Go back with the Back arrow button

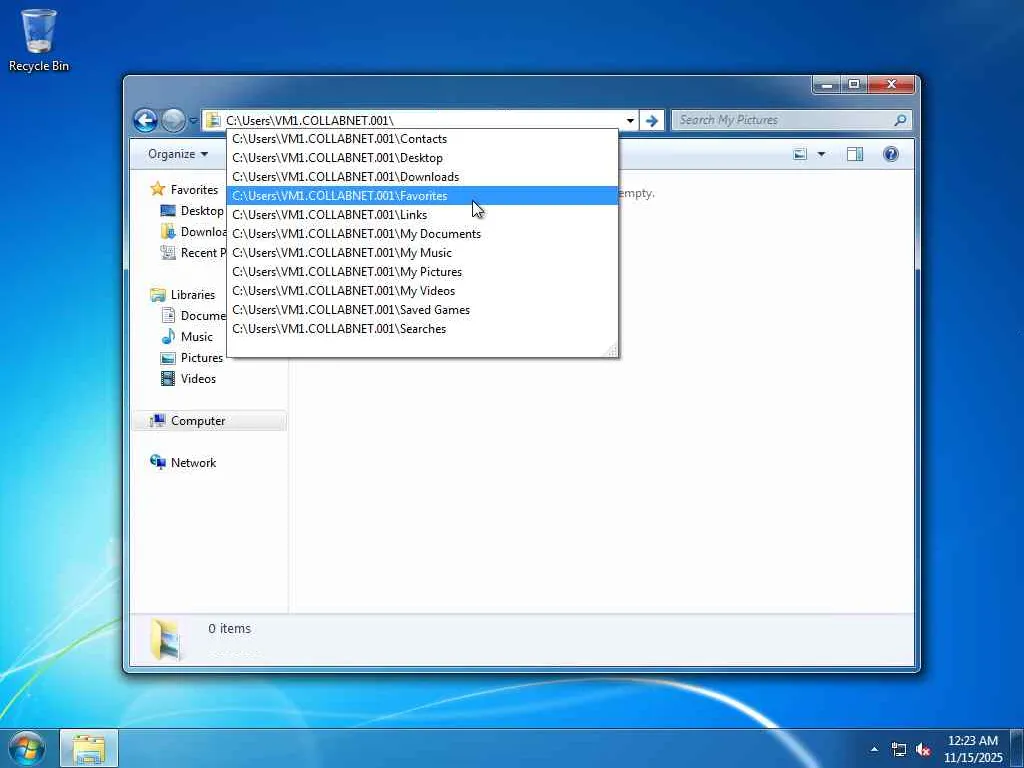point(145,120)
